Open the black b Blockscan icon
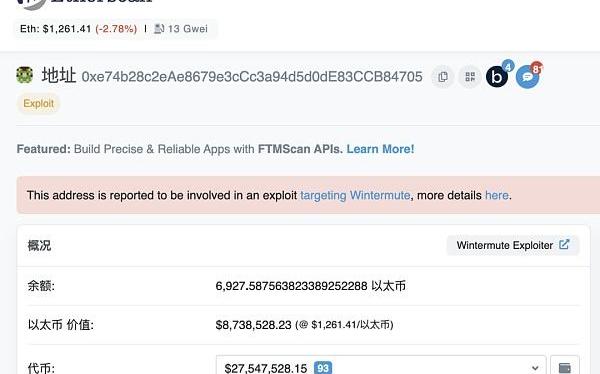This screenshot has height=374, width=600. pyautogui.click(x=497, y=77)
